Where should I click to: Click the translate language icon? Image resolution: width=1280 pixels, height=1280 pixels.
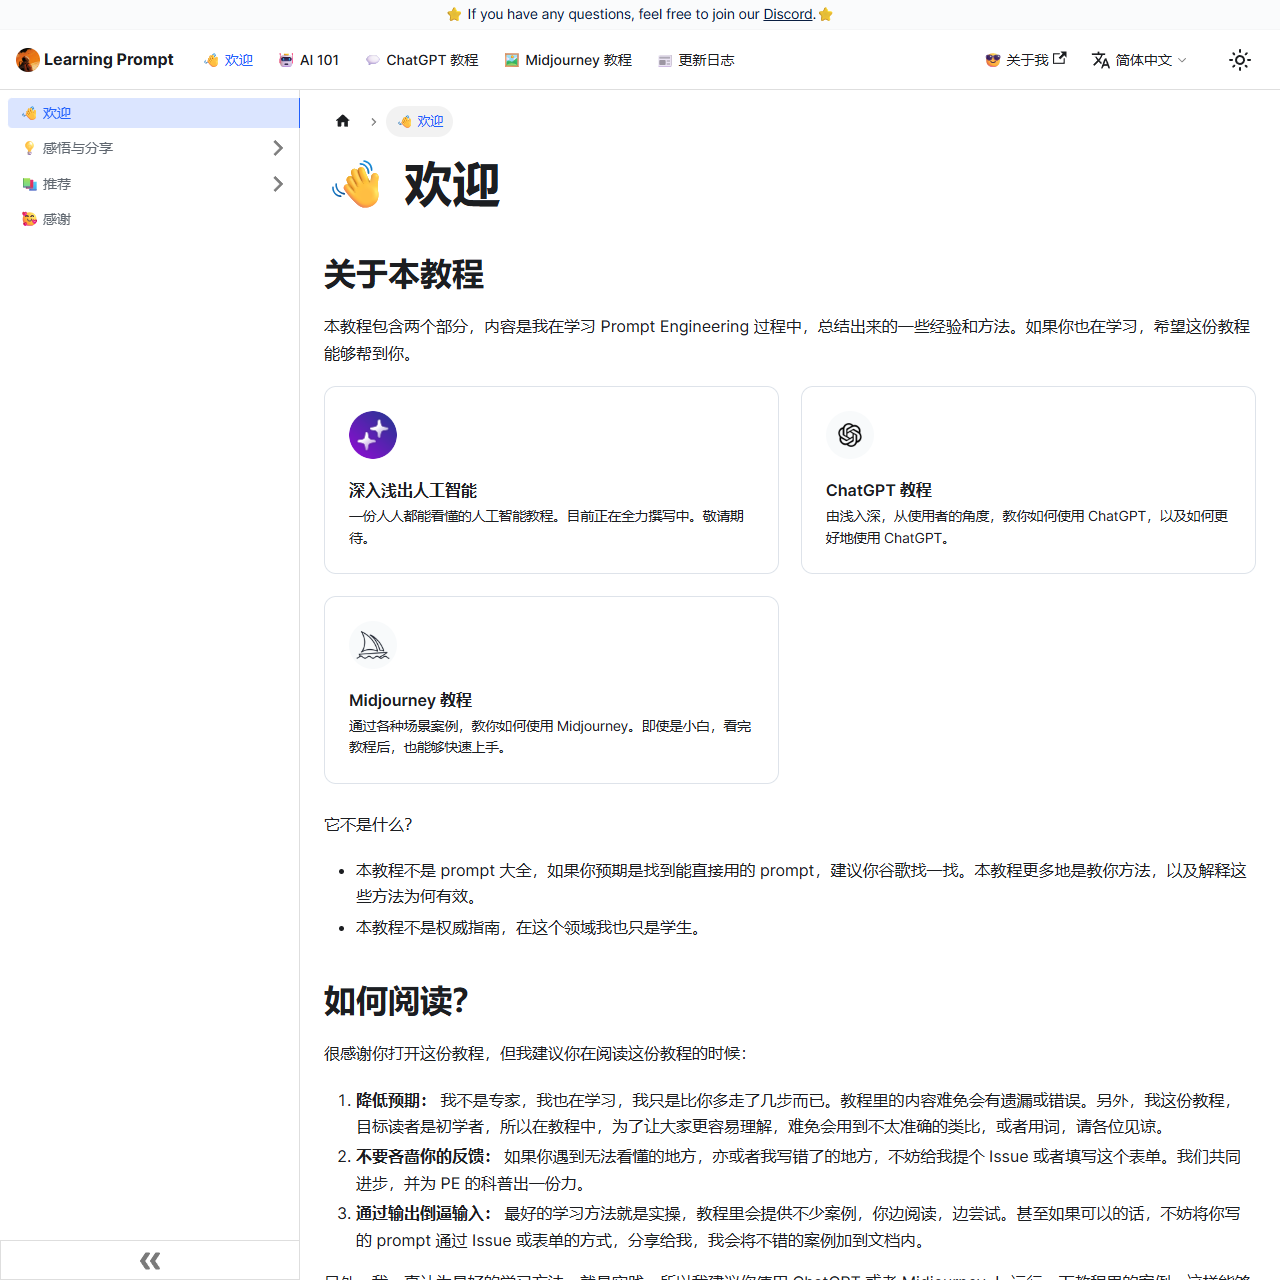coord(1101,60)
